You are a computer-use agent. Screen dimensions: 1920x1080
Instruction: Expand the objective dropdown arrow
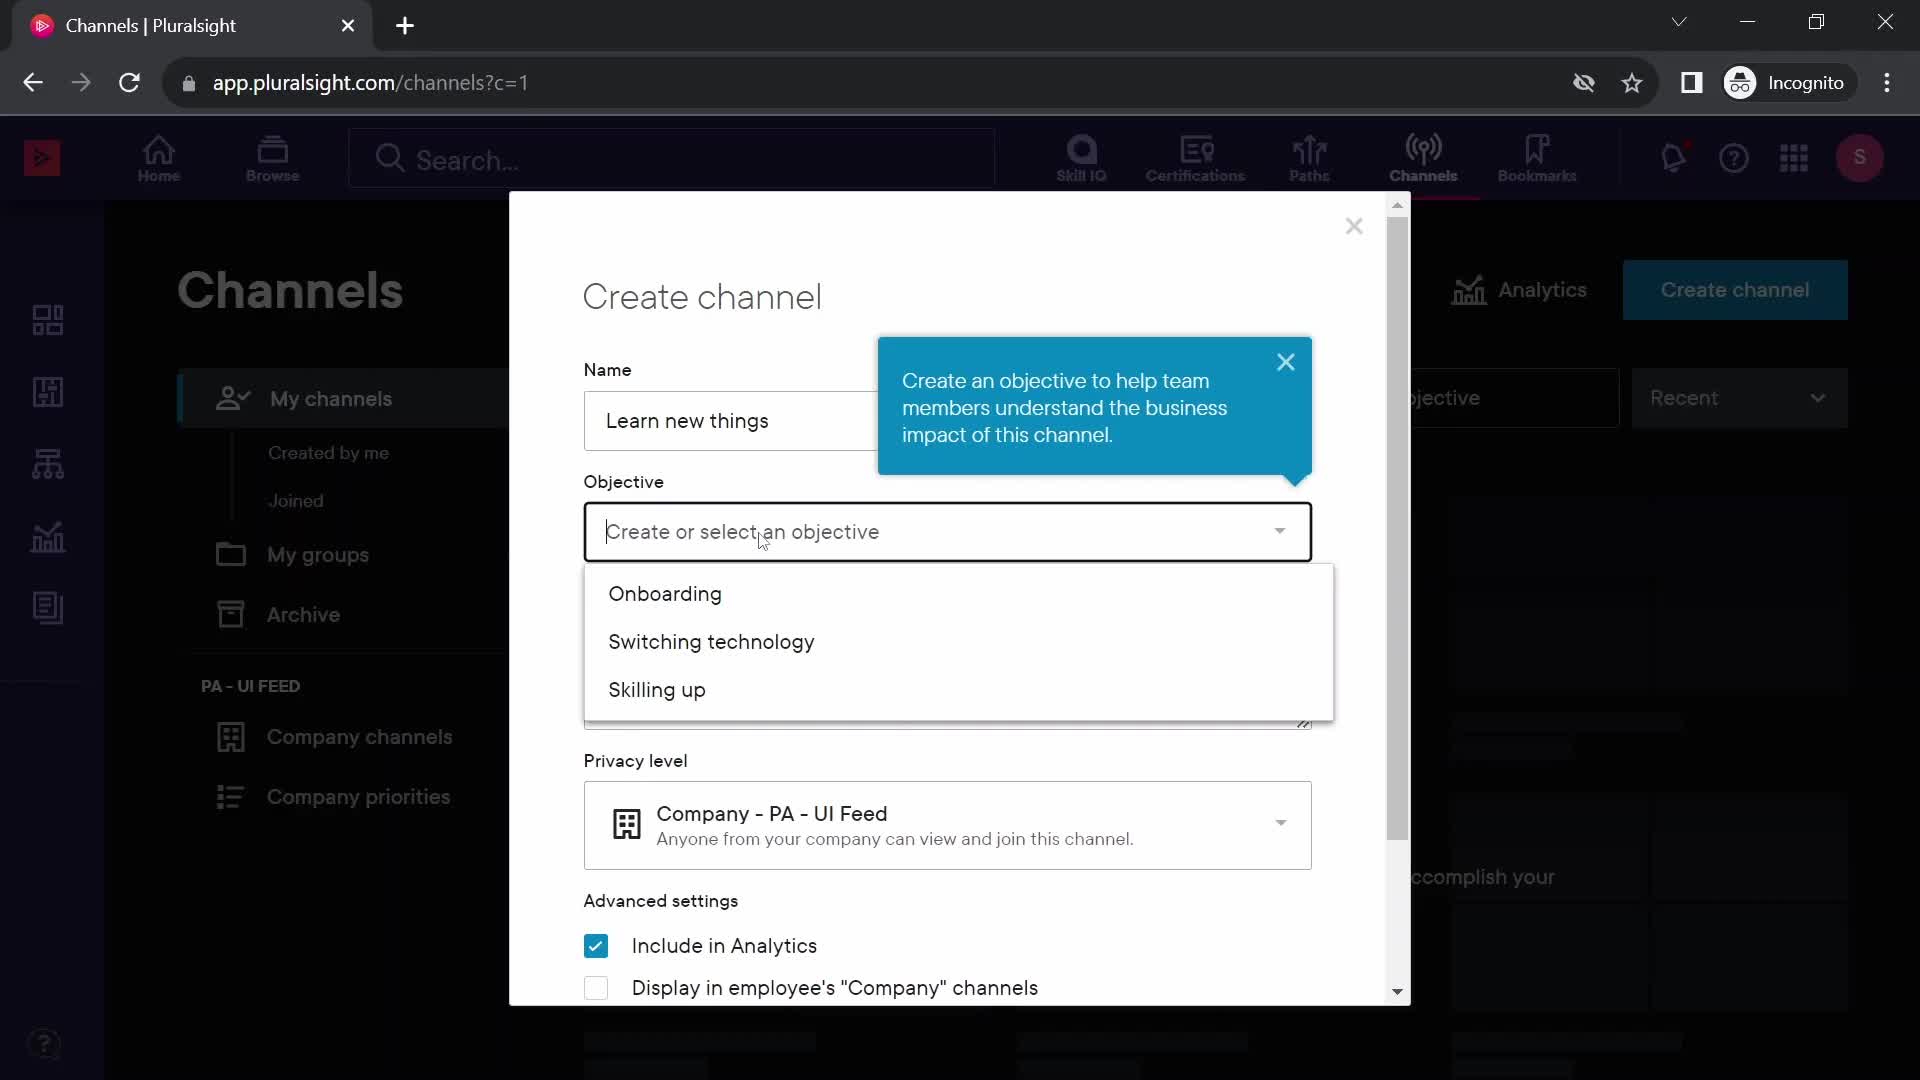coord(1280,531)
